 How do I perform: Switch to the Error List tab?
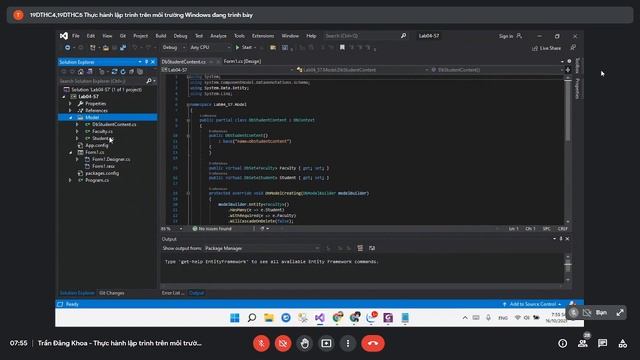(x=173, y=293)
